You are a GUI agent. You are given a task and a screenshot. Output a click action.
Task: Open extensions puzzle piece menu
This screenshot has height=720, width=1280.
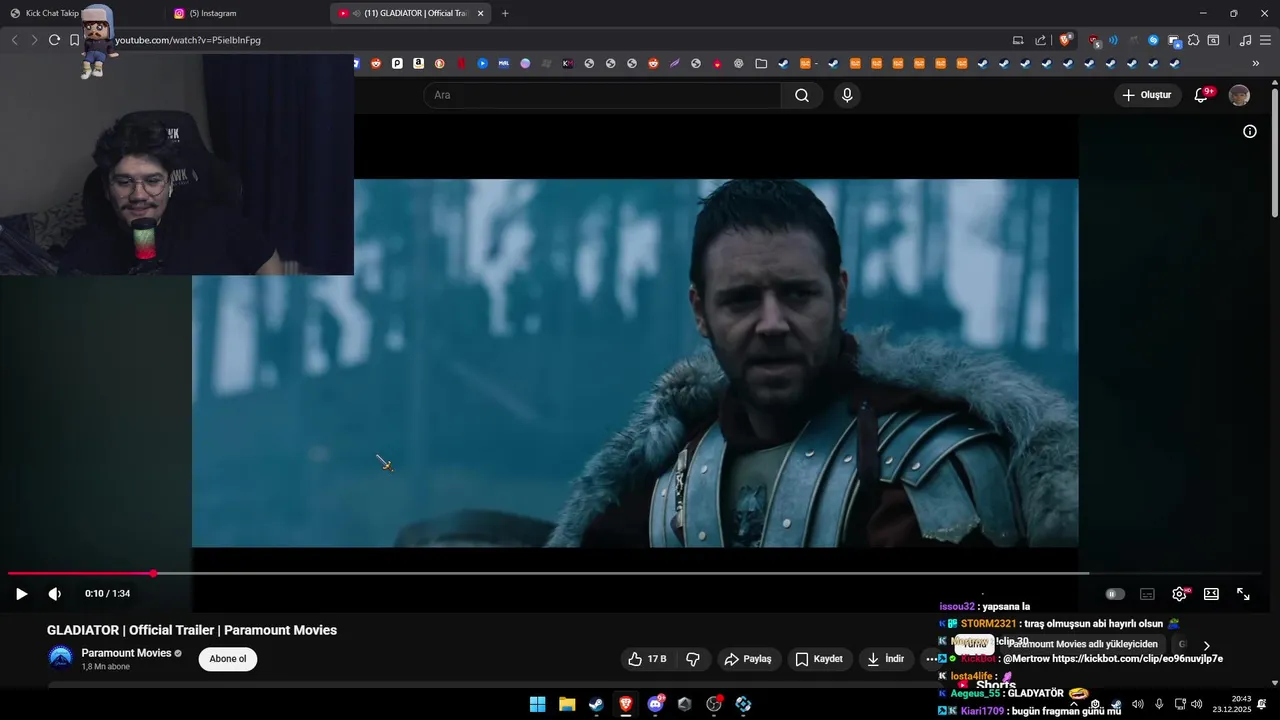pyautogui.click(x=1193, y=40)
